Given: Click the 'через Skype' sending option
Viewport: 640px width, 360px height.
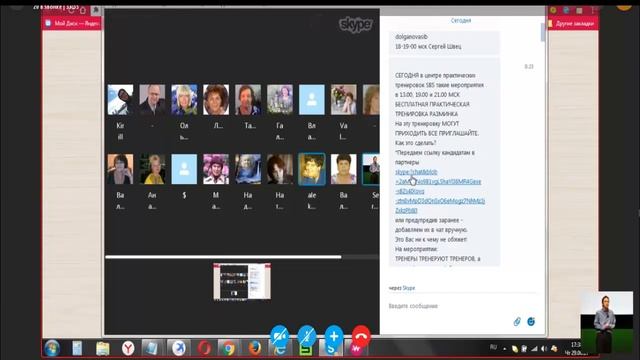Looking at the screenshot, I should pyautogui.click(x=402, y=288).
